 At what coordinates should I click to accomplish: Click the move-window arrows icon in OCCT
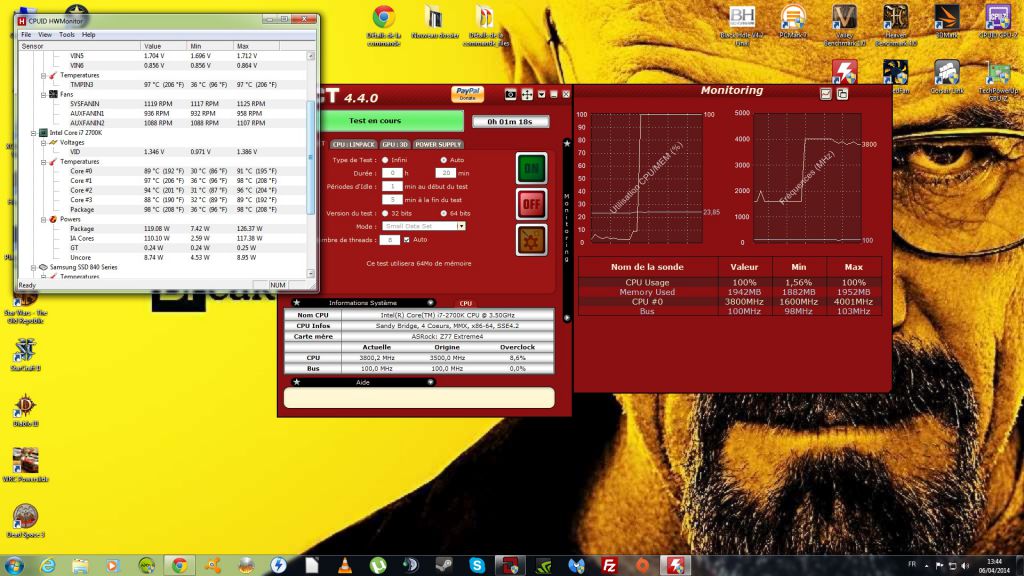click(527, 95)
